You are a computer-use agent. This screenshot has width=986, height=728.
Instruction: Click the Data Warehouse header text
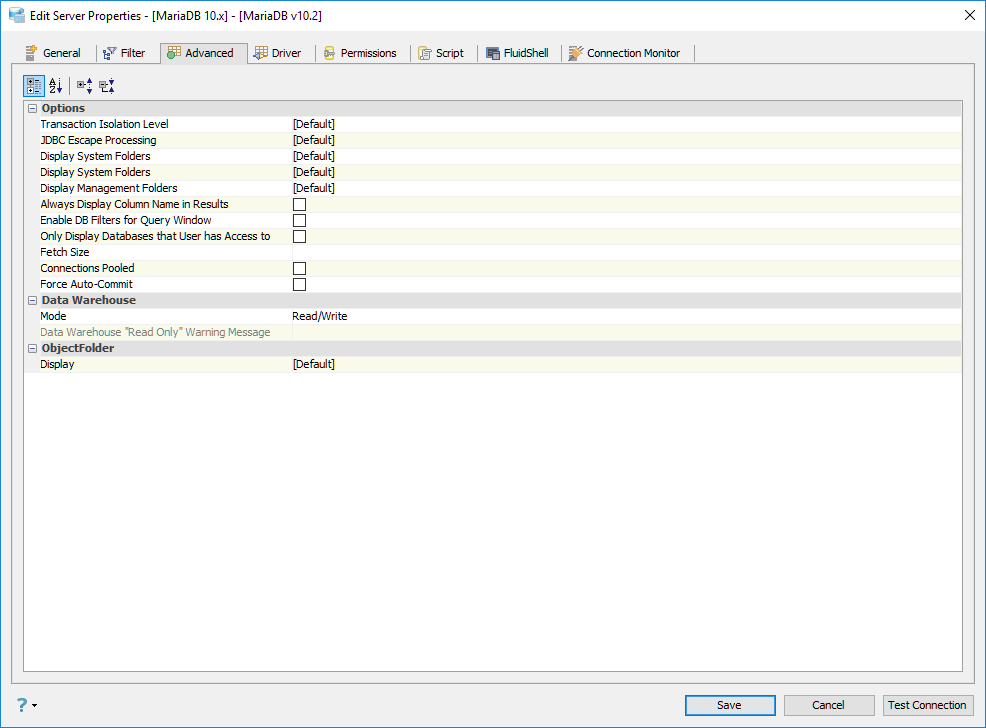89,301
